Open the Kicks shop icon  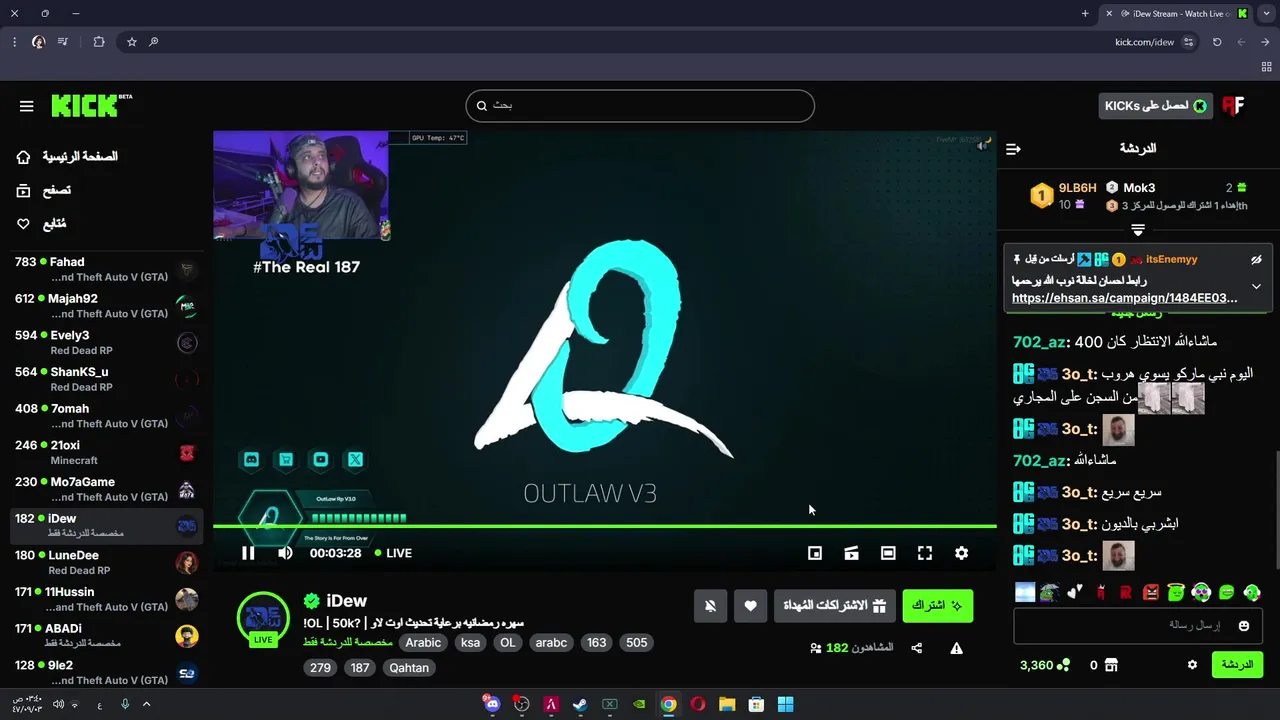tap(1111, 665)
